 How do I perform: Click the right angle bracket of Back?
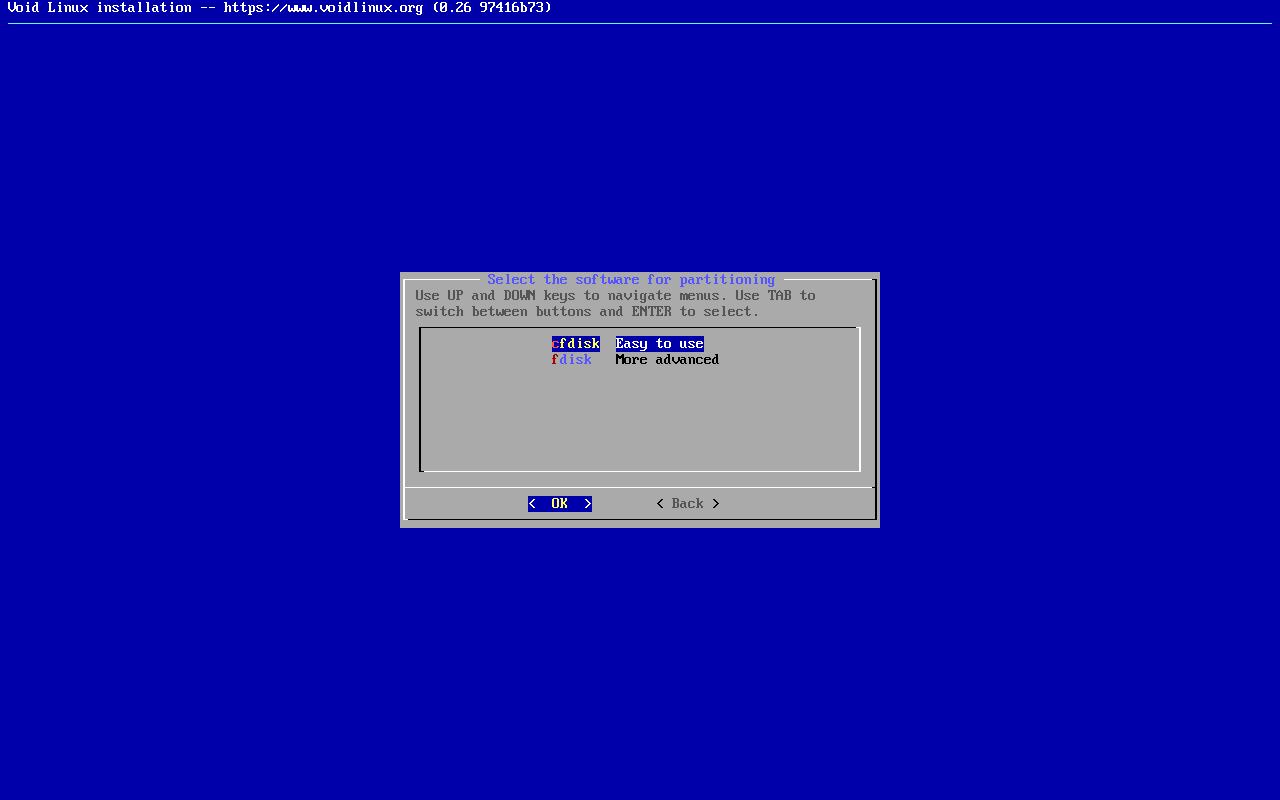pyautogui.click(x=716, y=504)
